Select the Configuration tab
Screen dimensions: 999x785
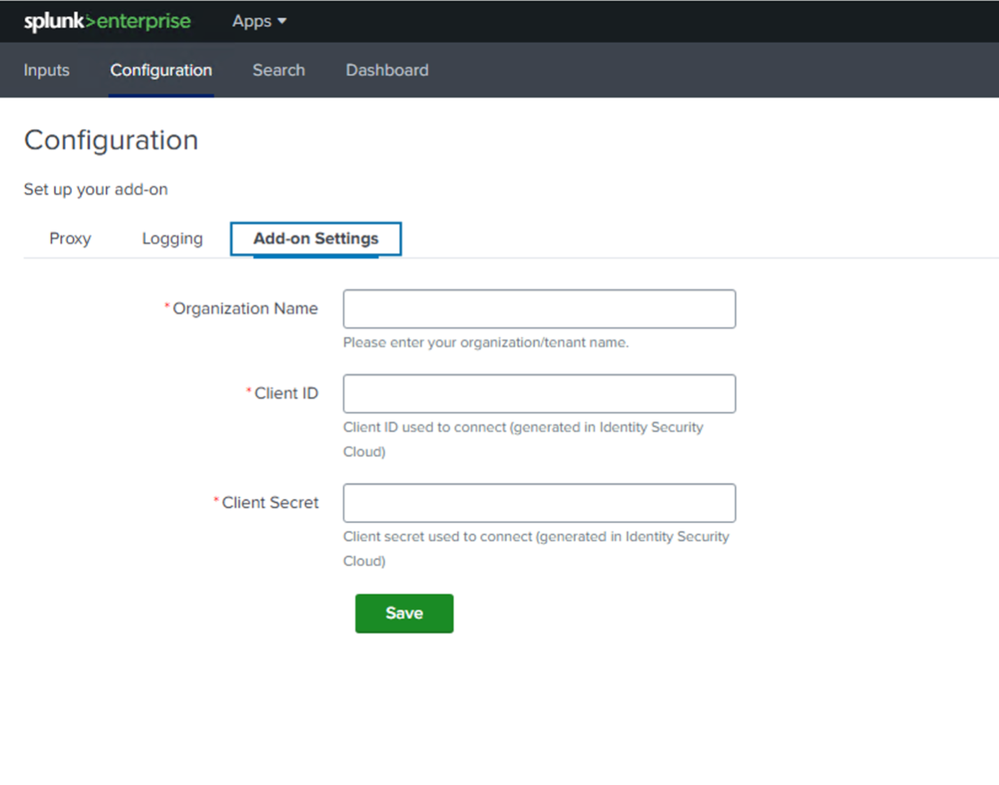(x=161, y=70)
